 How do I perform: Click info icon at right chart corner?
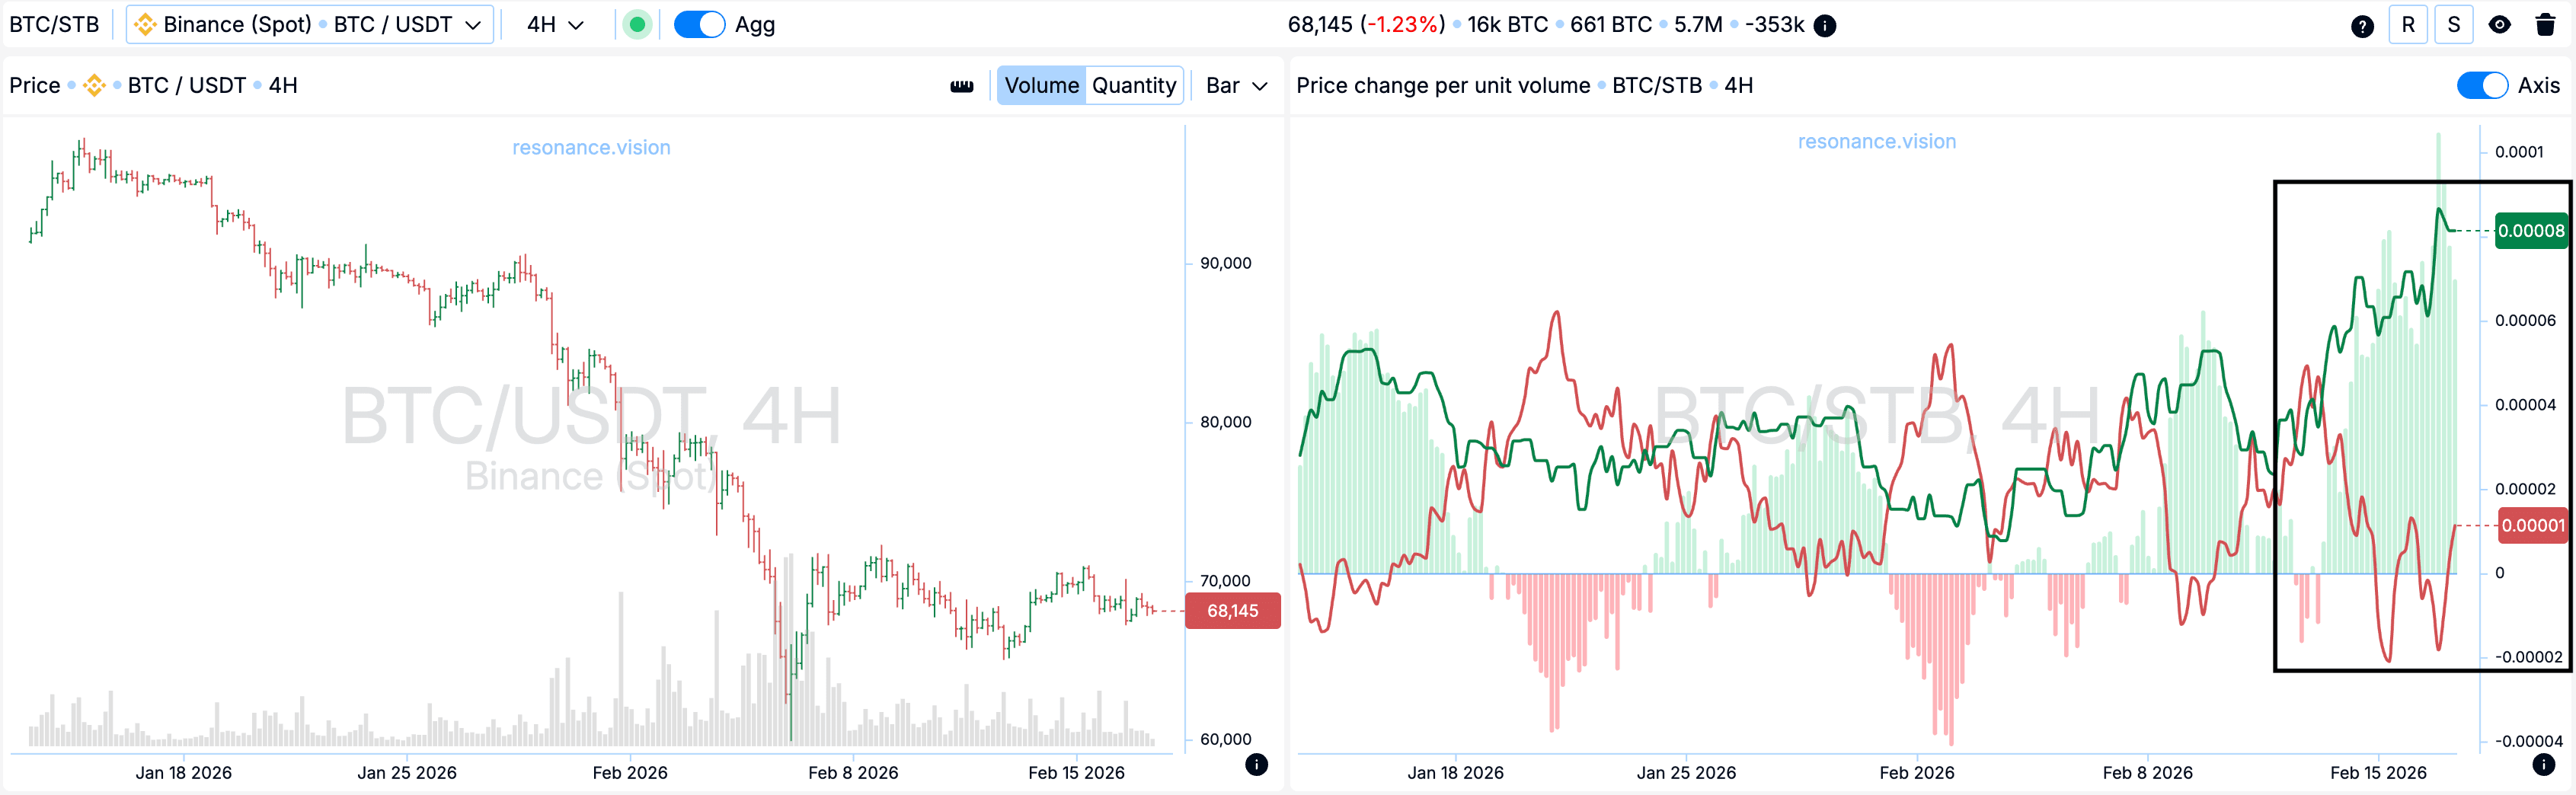(2544, 765)
